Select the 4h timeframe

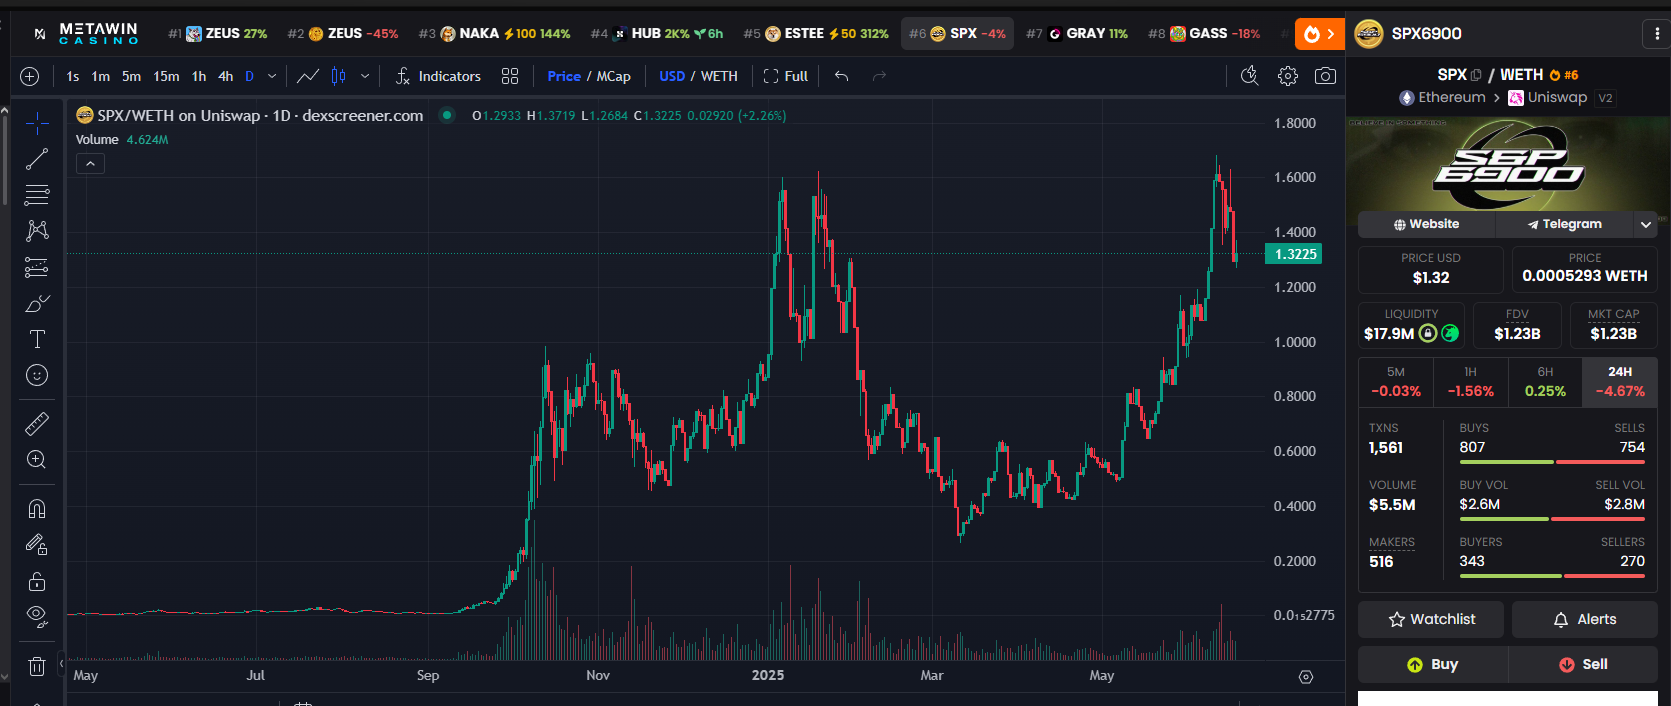(x=225, y=76)
